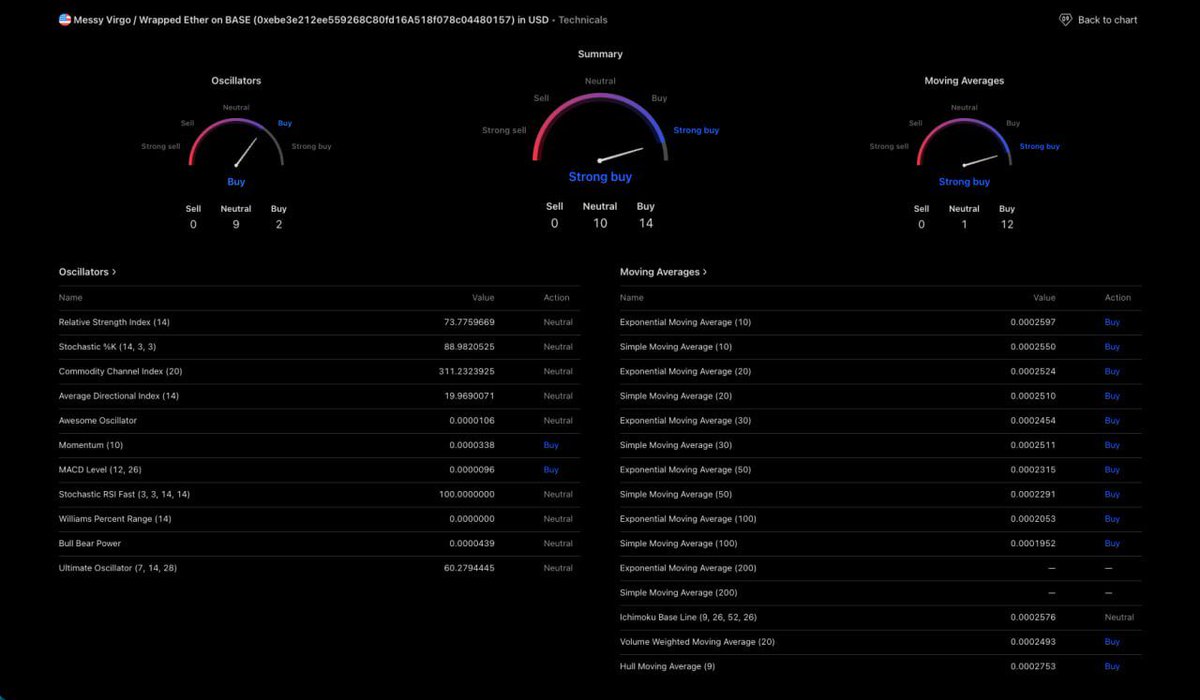Image resolution: width=1200 pixels, height=700 pixels.
Task: Click the Hull MA value 0.0002753
Action: (1033, 666)
